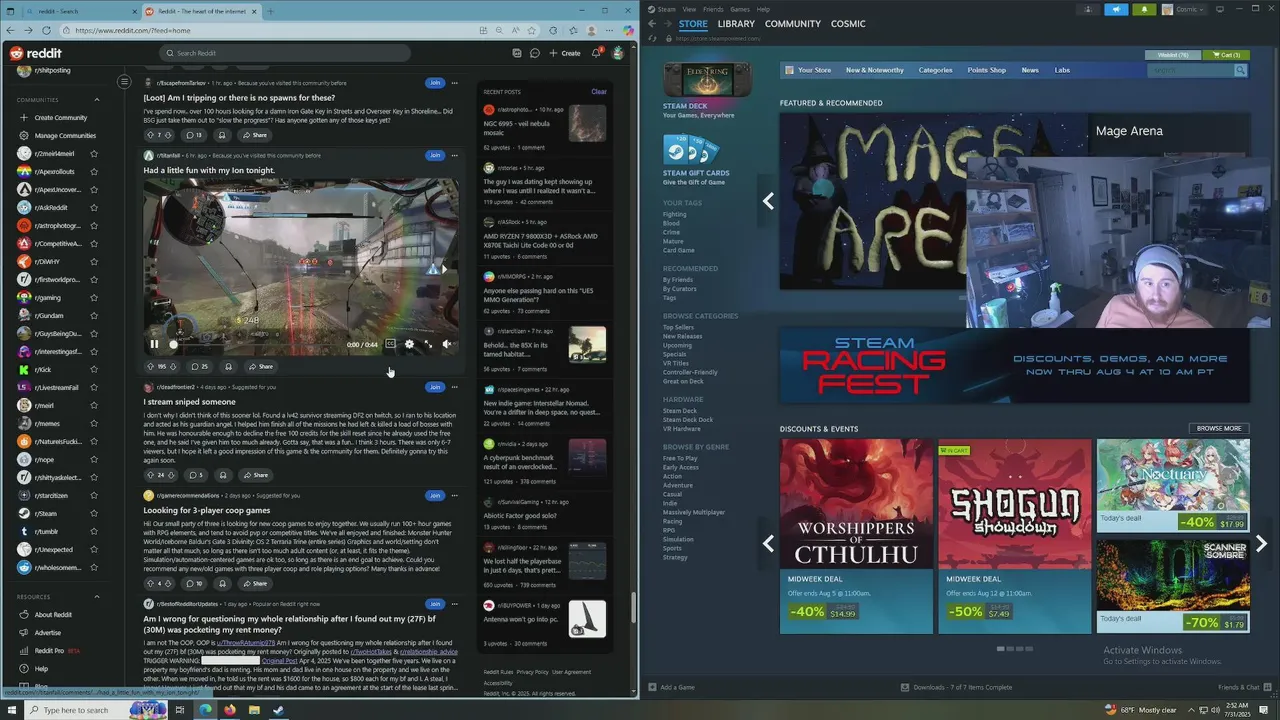The width and height of the screenshot is (1280, 720).
Task: Upvote the 'I stream sniped someone' post
Action: coord(152,475)
